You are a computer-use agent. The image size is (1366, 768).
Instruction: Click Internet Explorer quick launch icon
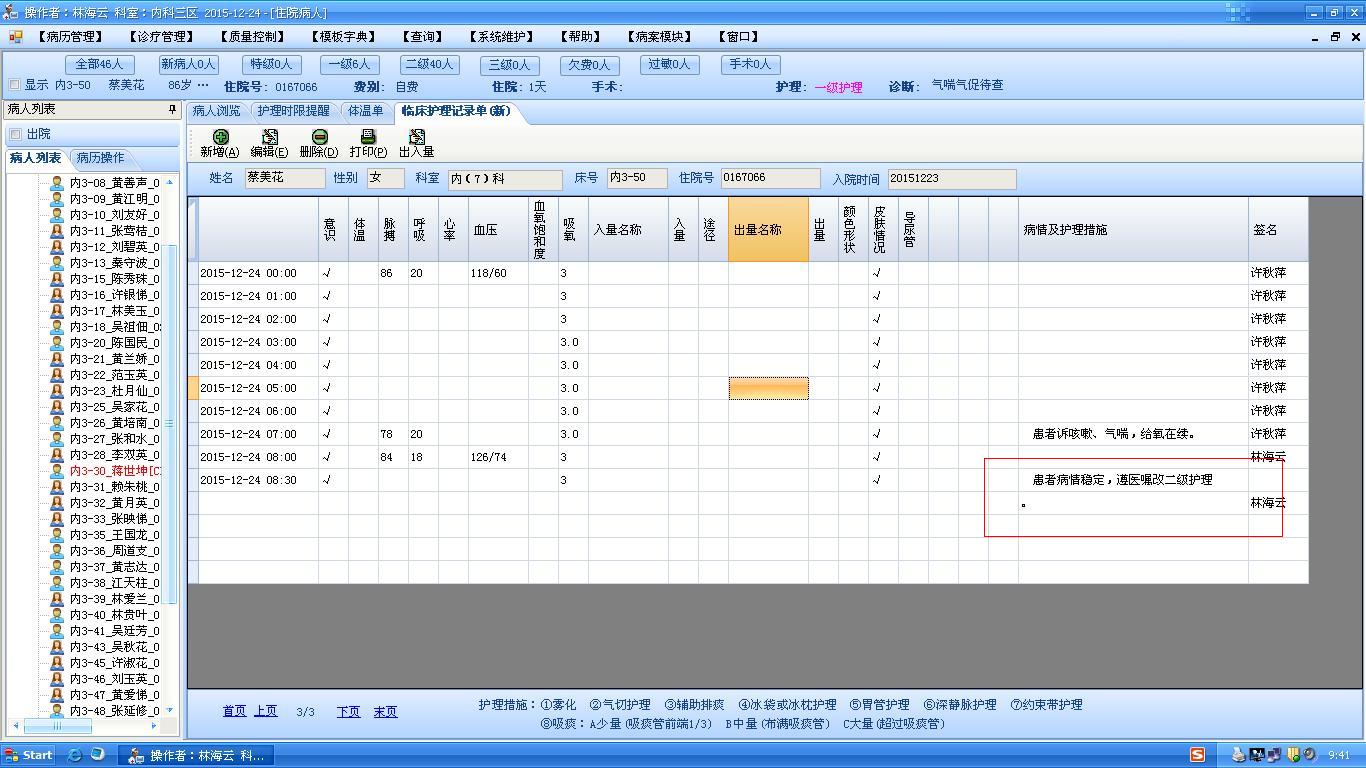click(75, 755)
